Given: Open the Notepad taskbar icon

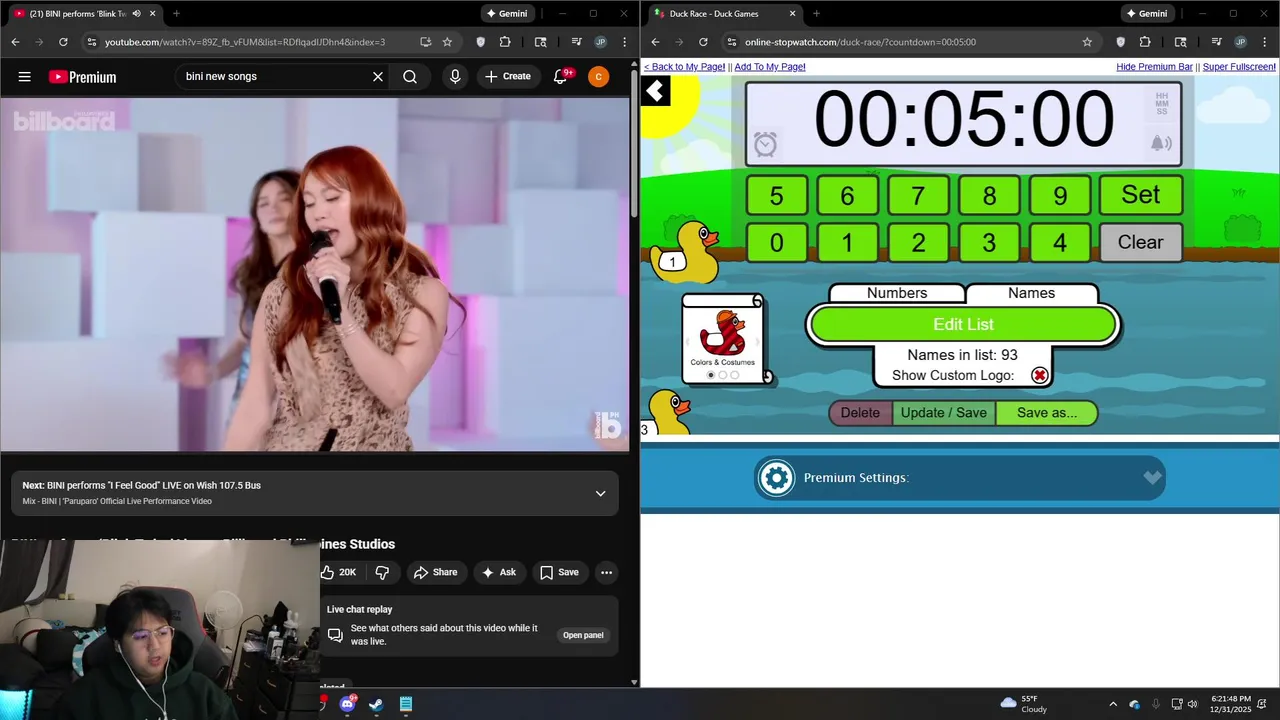Looking at the screenshot, I should click(x=406, y=704).
